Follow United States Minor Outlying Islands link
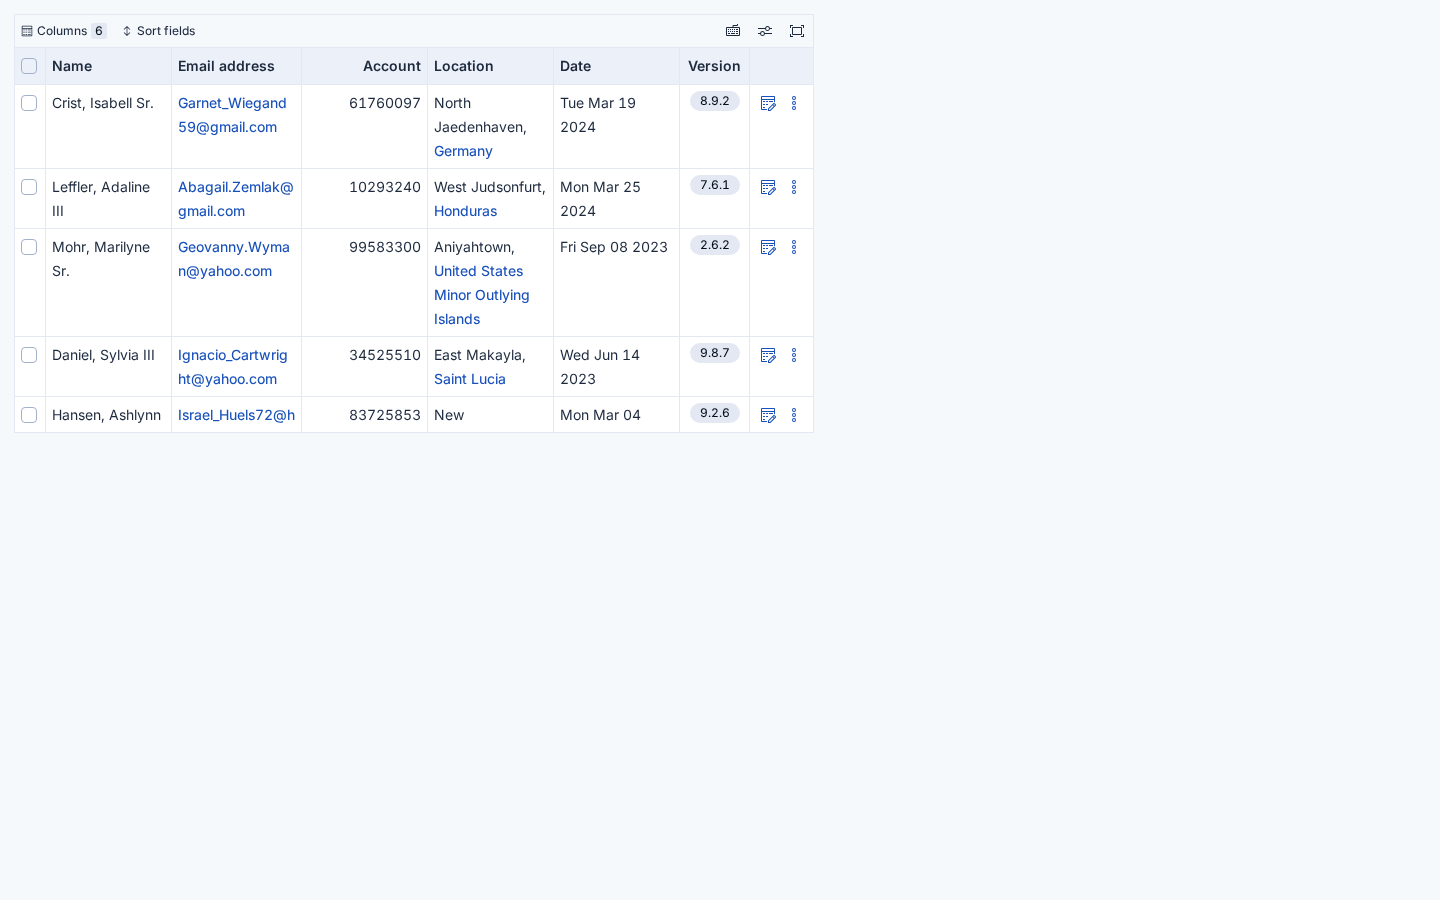Viewport: 1440px width, 900px height. pos(482,295)
